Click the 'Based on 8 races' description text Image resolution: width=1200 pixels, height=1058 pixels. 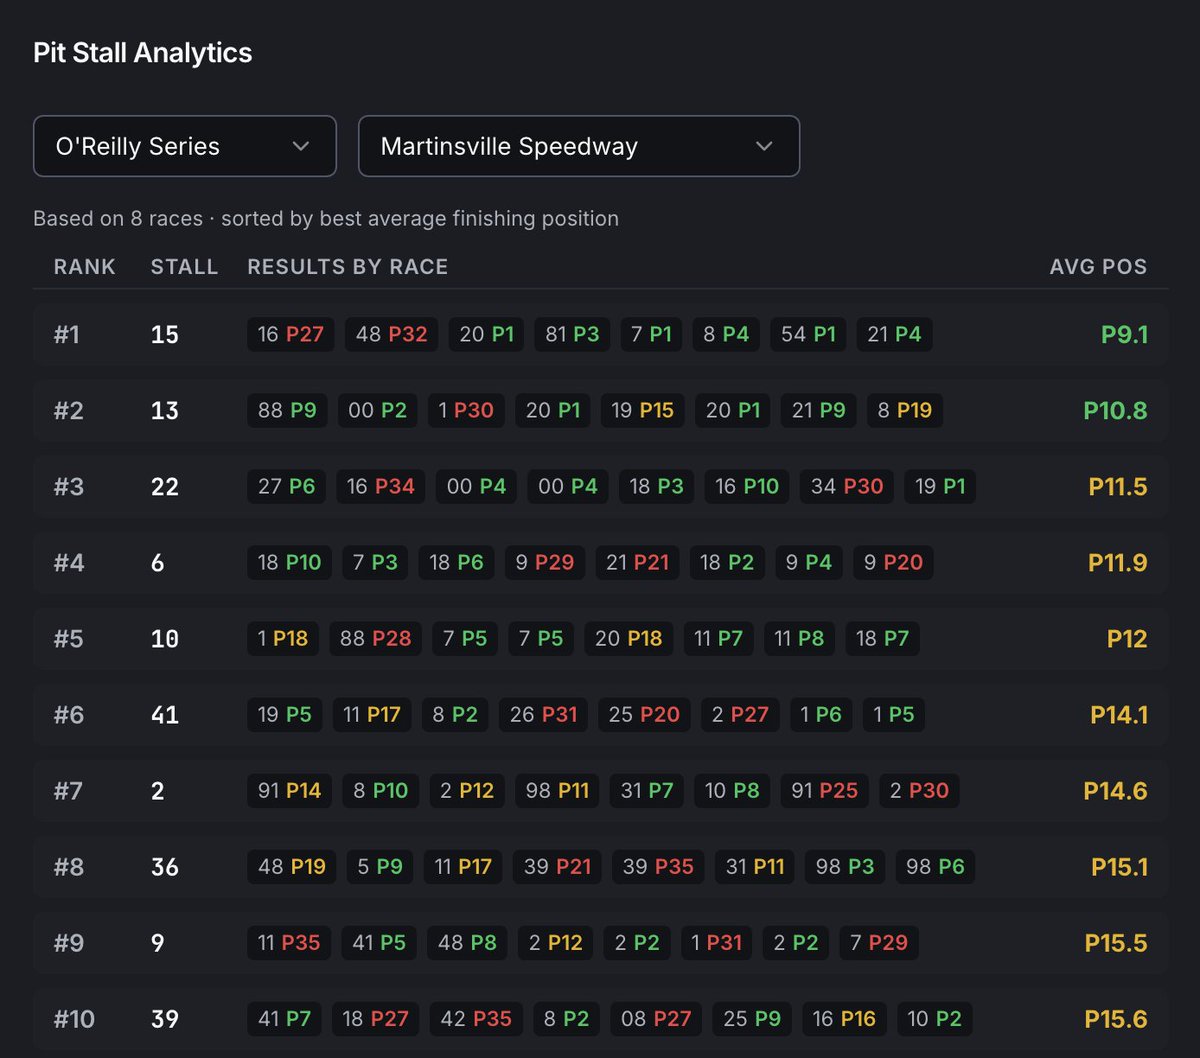tap(326, 218)
